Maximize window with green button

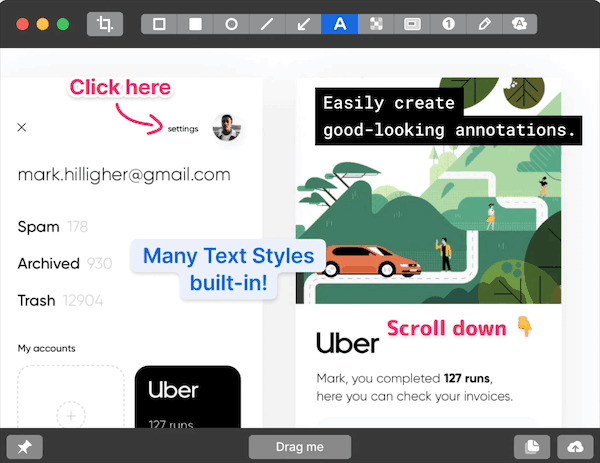click(x=63, y=24)
